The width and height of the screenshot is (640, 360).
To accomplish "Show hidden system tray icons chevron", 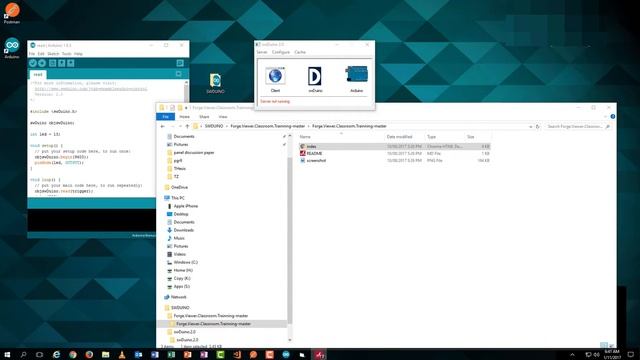I will tap(572, 354).
